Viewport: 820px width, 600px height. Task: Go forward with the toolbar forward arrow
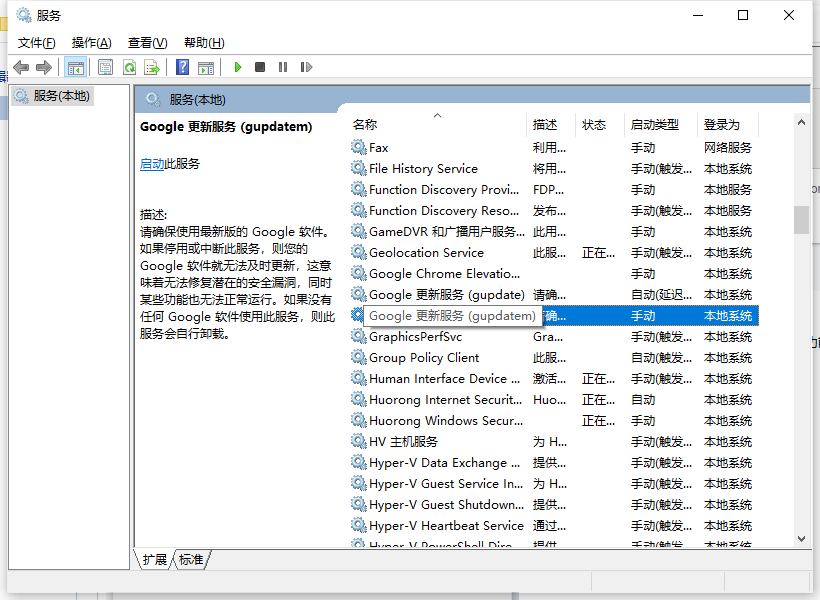coord(44,67)
